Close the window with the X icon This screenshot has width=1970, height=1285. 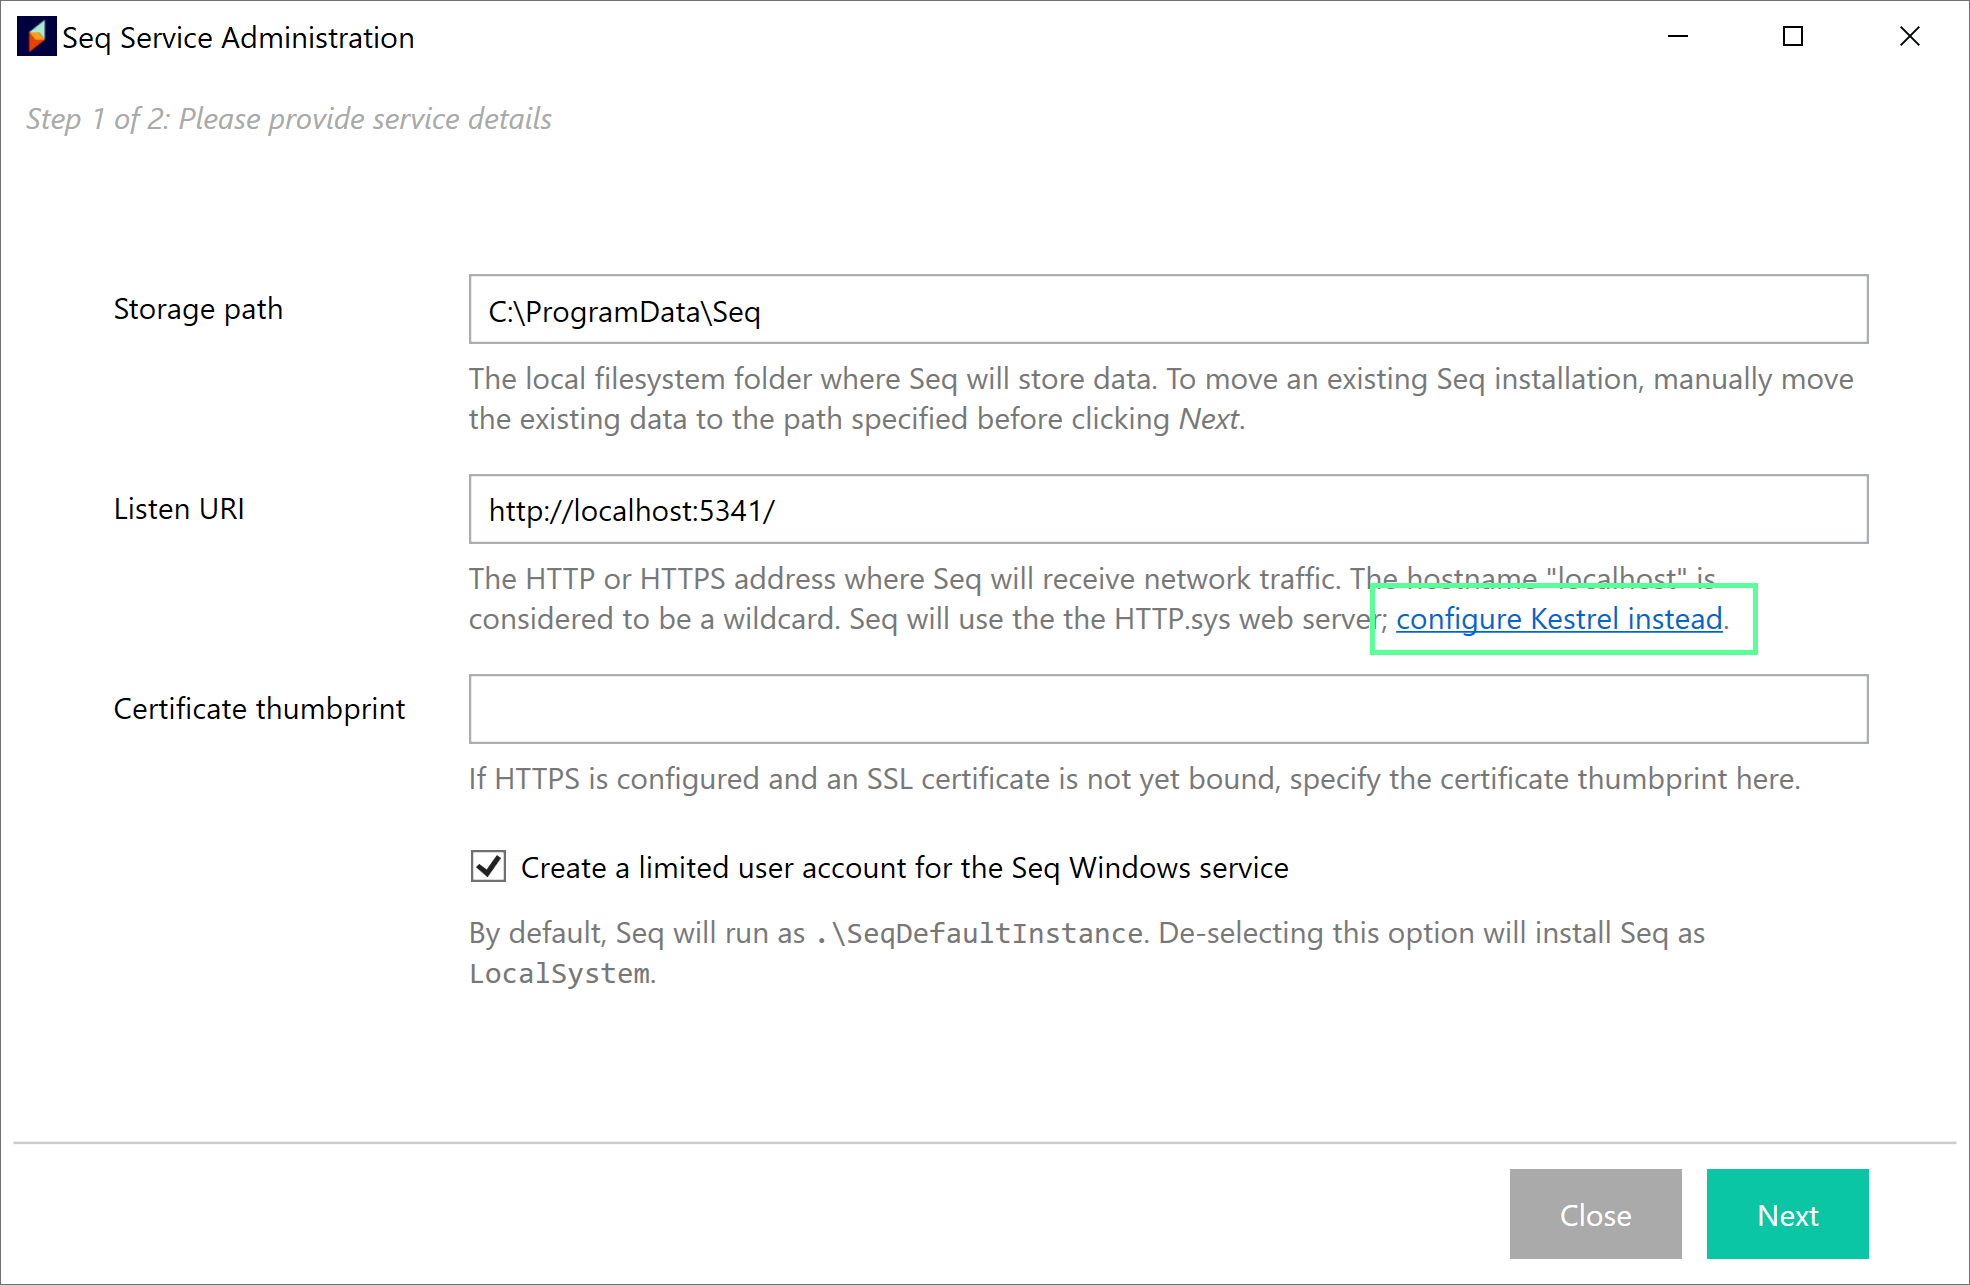1909,37
